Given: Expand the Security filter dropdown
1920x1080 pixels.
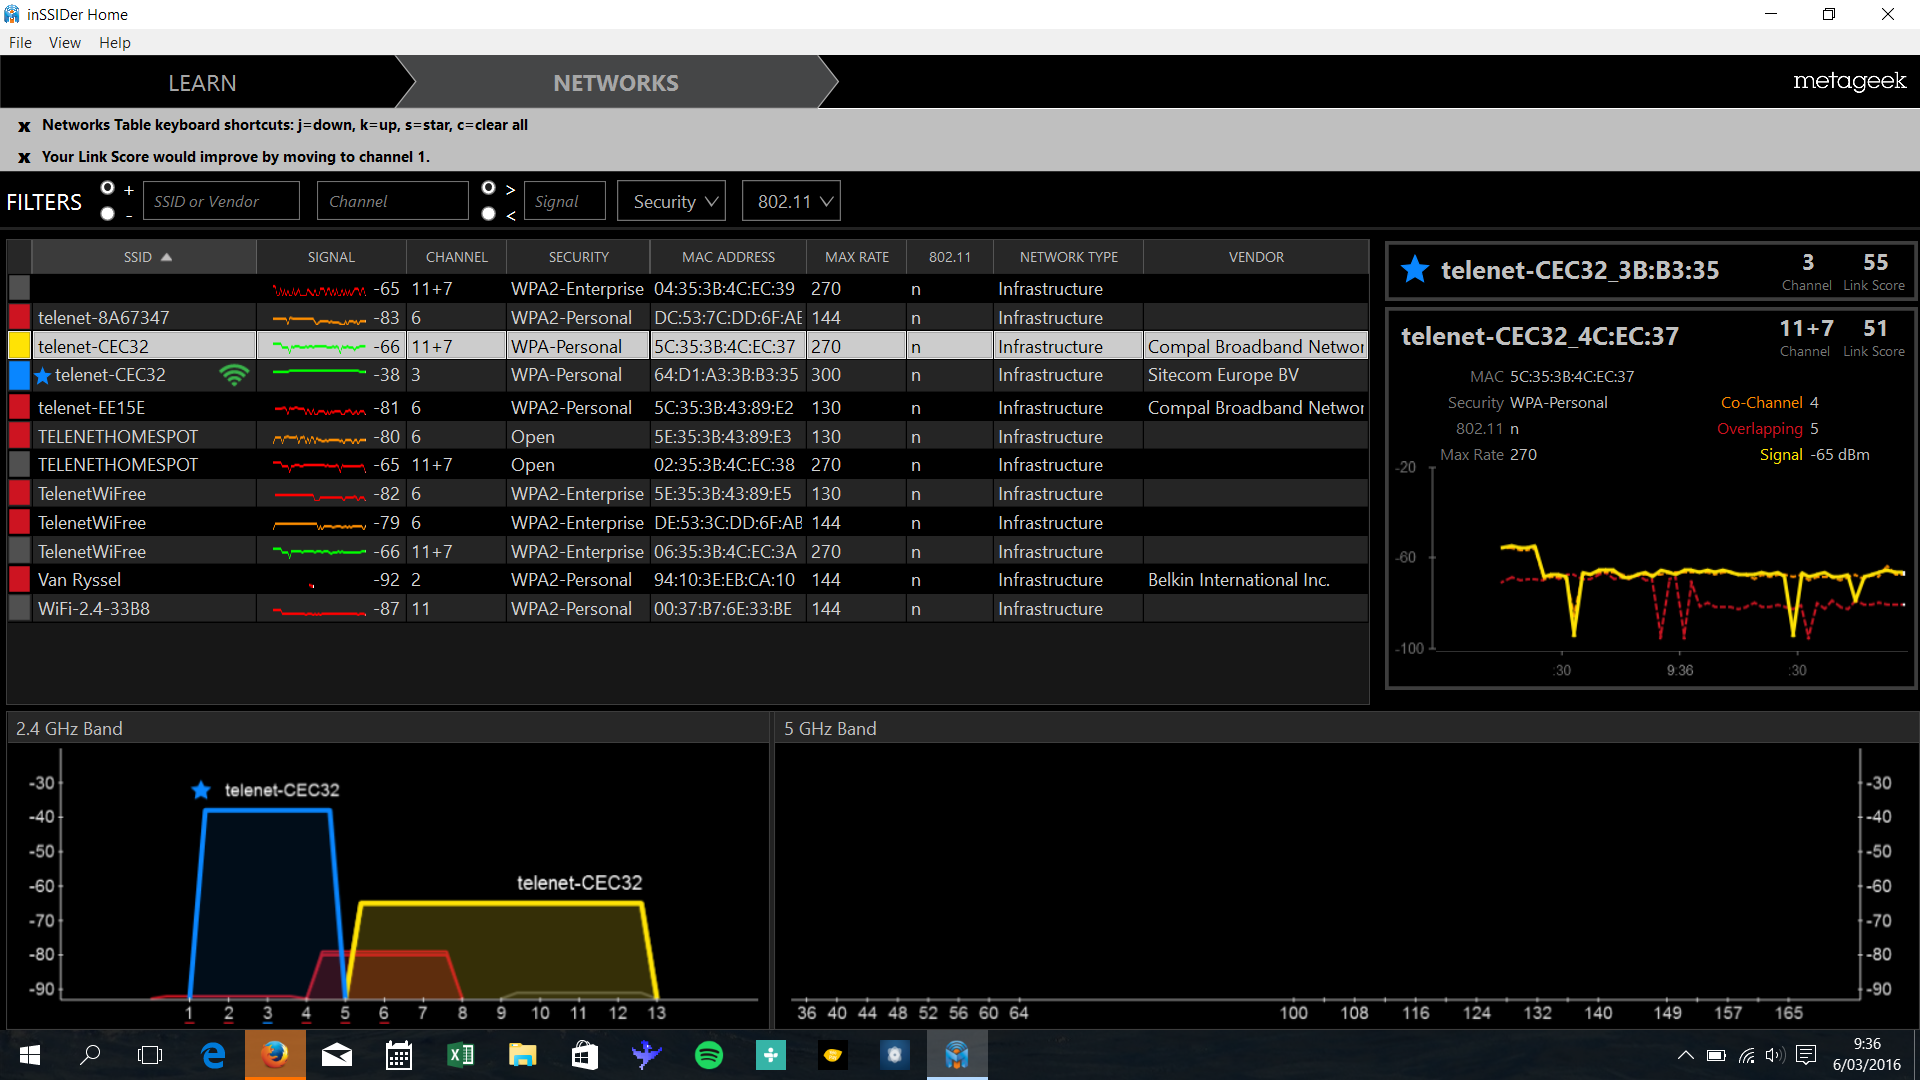Looking at the screenshot, I should pyautogui.click(x=672, y=201).
